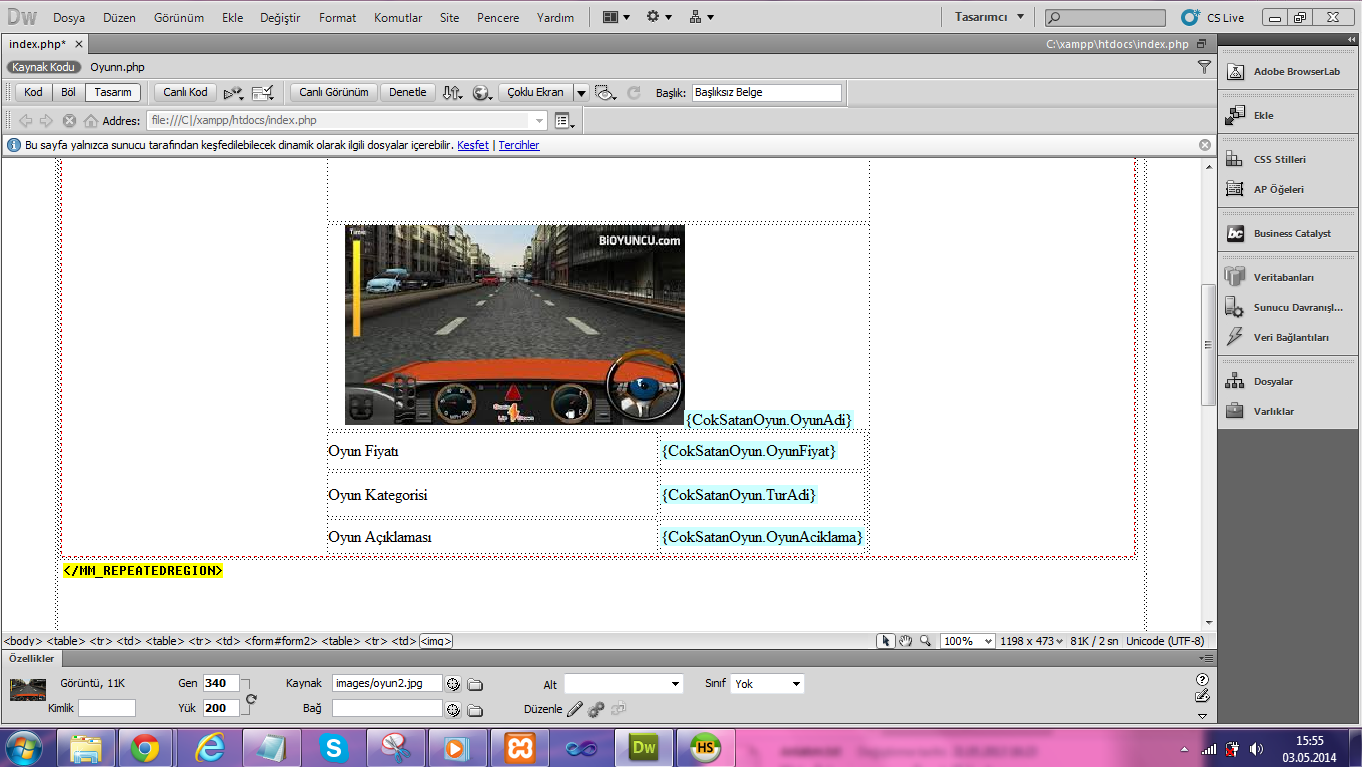Click the Başlık title input field
This screenshot has height=767, width=1362.
tap(767, 92)
